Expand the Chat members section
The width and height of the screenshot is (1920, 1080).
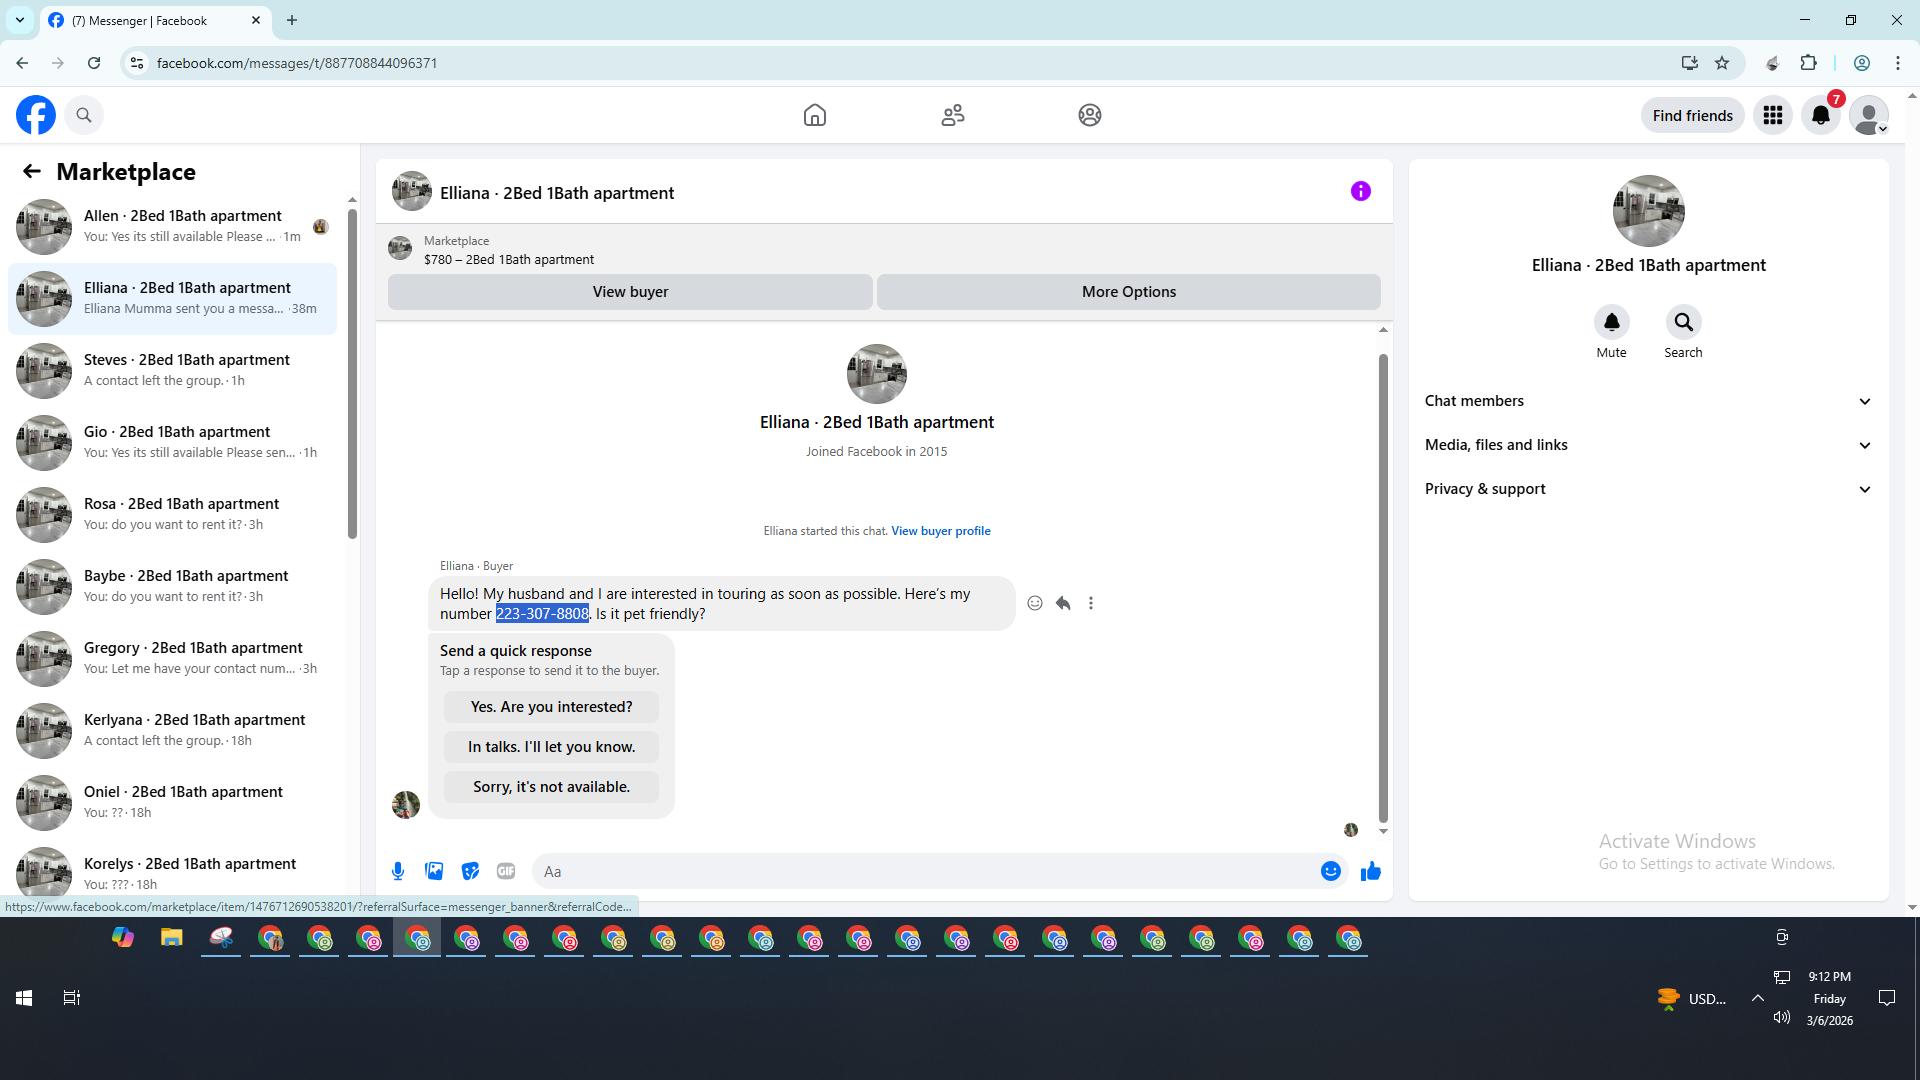1648,401
